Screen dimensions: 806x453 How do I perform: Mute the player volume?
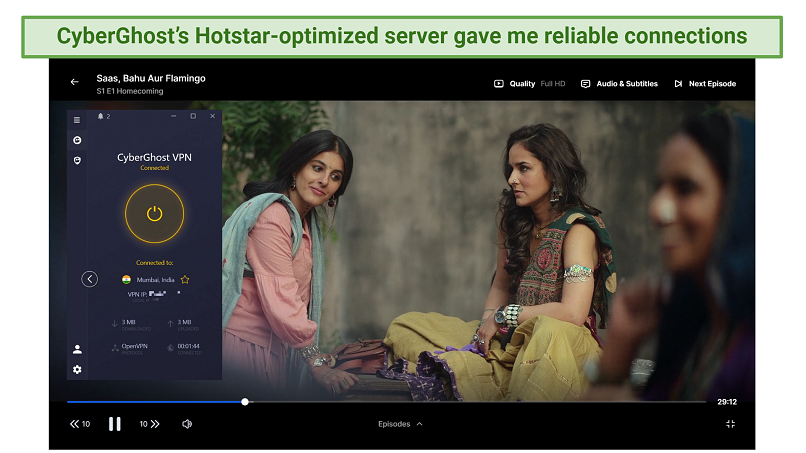pos(187,424)
